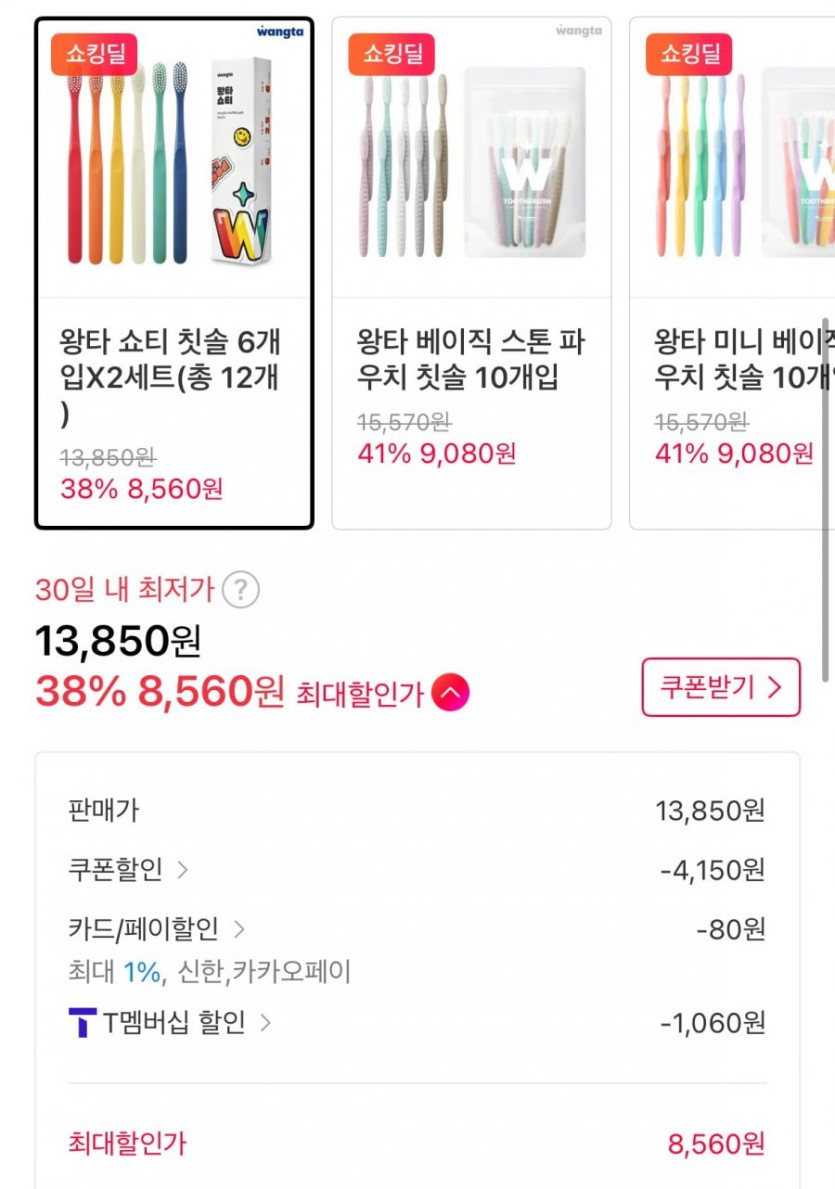Select 왕타 쇼티 칫솔 6개입 product card
835x1189 pixels.
[174, 272]
